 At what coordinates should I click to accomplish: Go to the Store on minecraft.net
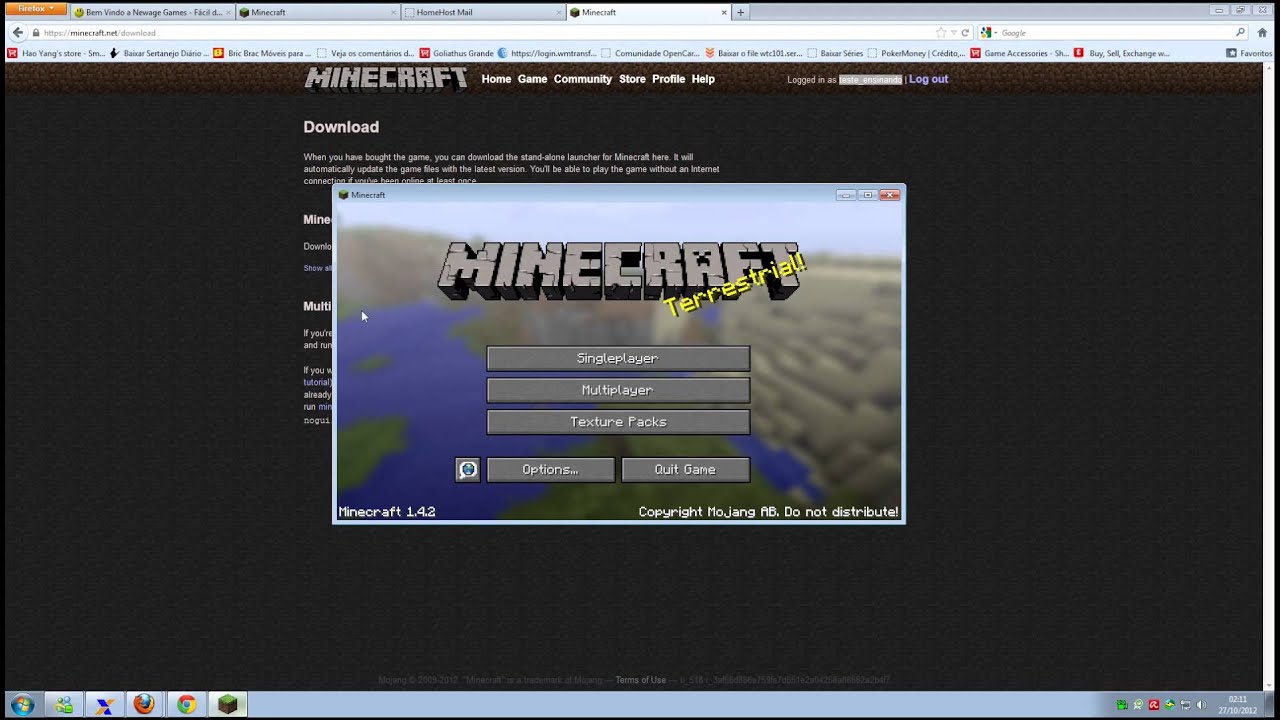point(632,79)
